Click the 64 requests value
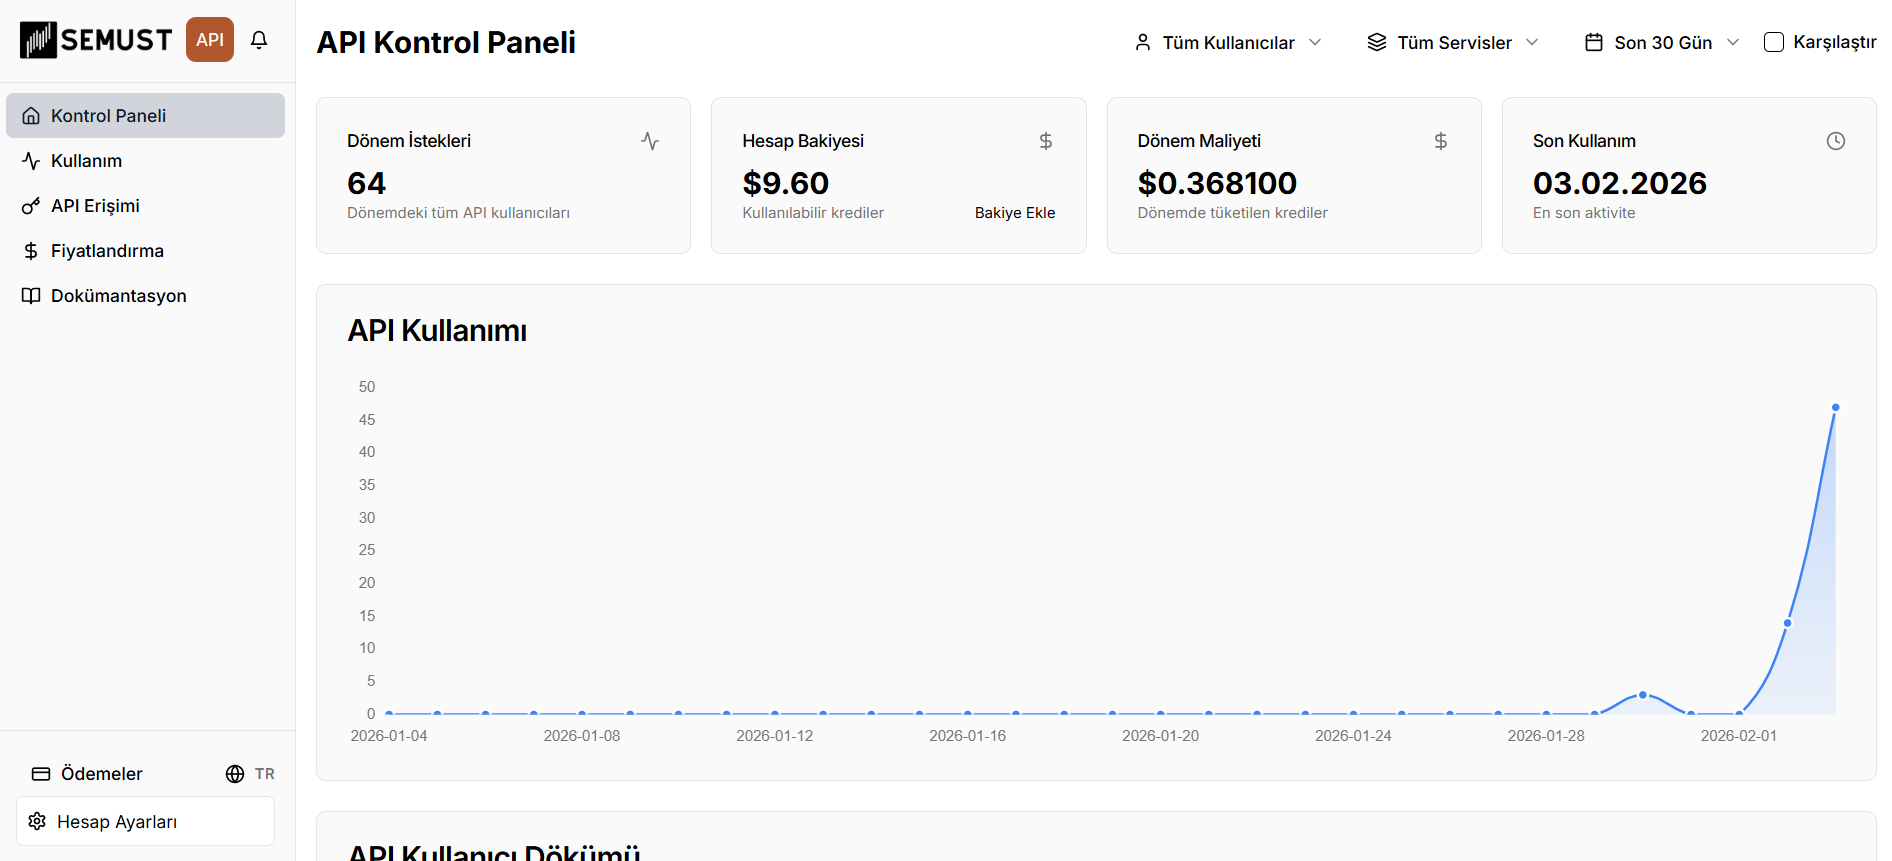 (x=366, y=183)
